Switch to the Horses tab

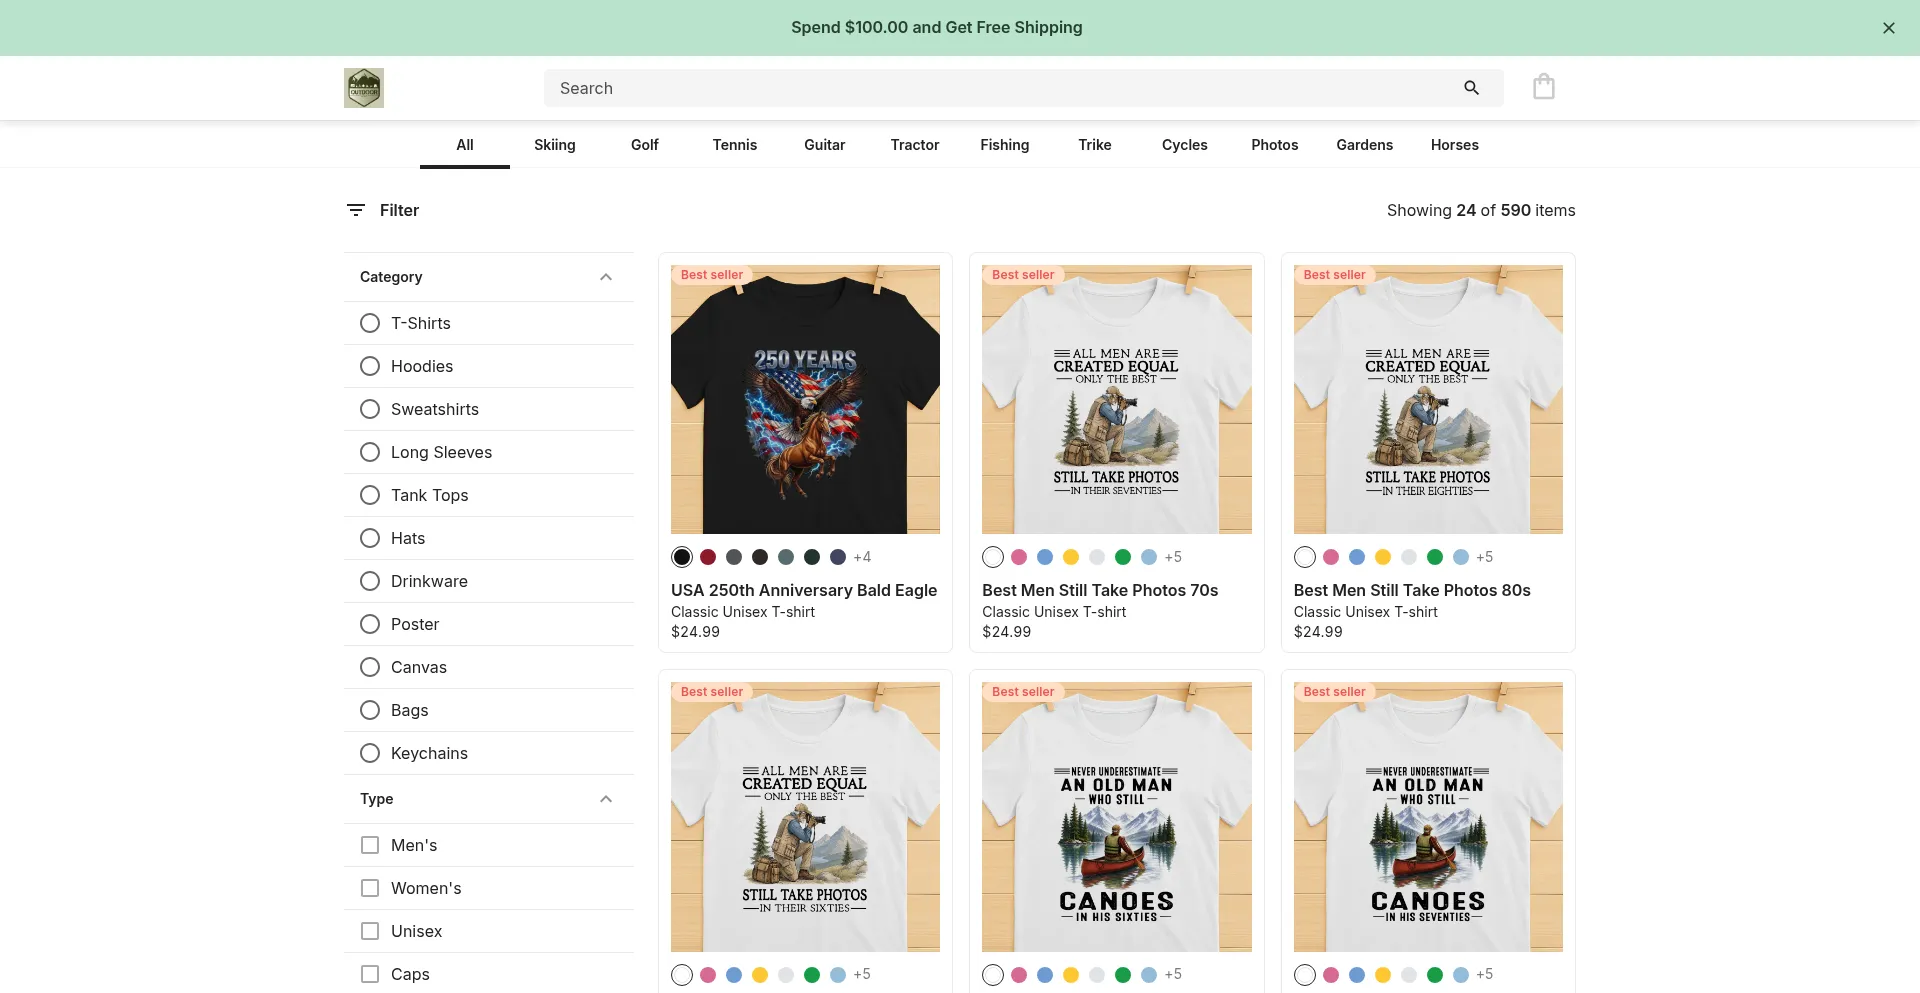(x=1455, y=145)
